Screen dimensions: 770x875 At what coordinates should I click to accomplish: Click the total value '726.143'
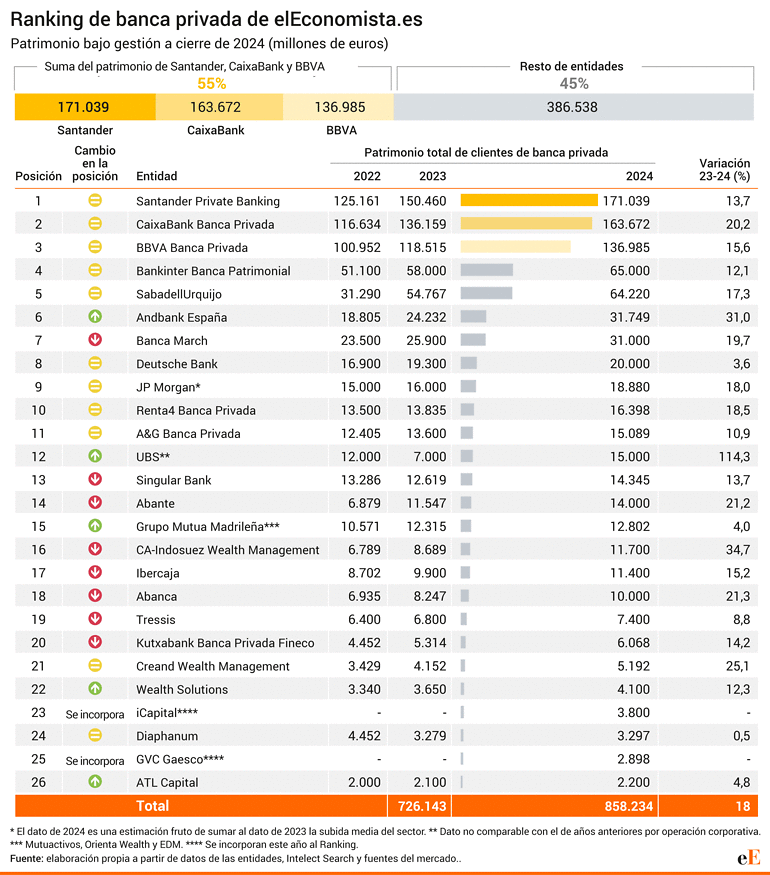[x=422, y=806]
